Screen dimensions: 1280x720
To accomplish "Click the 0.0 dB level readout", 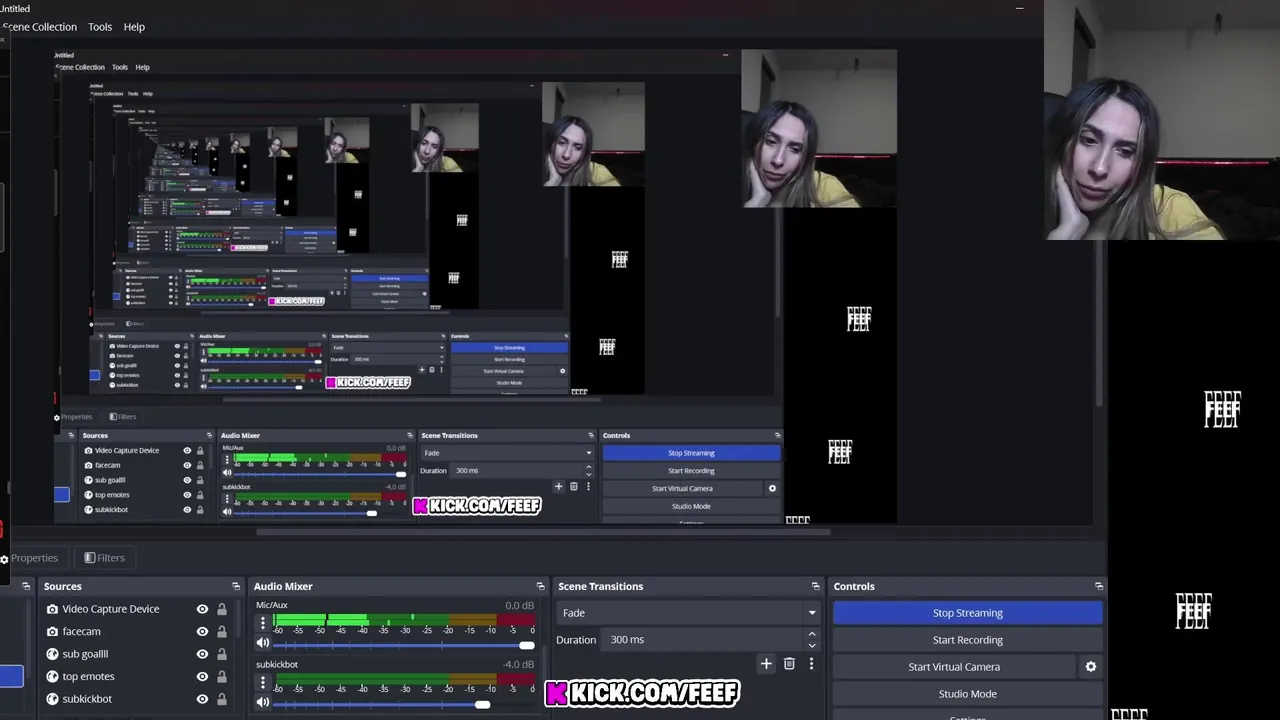I will (x=519, y=605).
